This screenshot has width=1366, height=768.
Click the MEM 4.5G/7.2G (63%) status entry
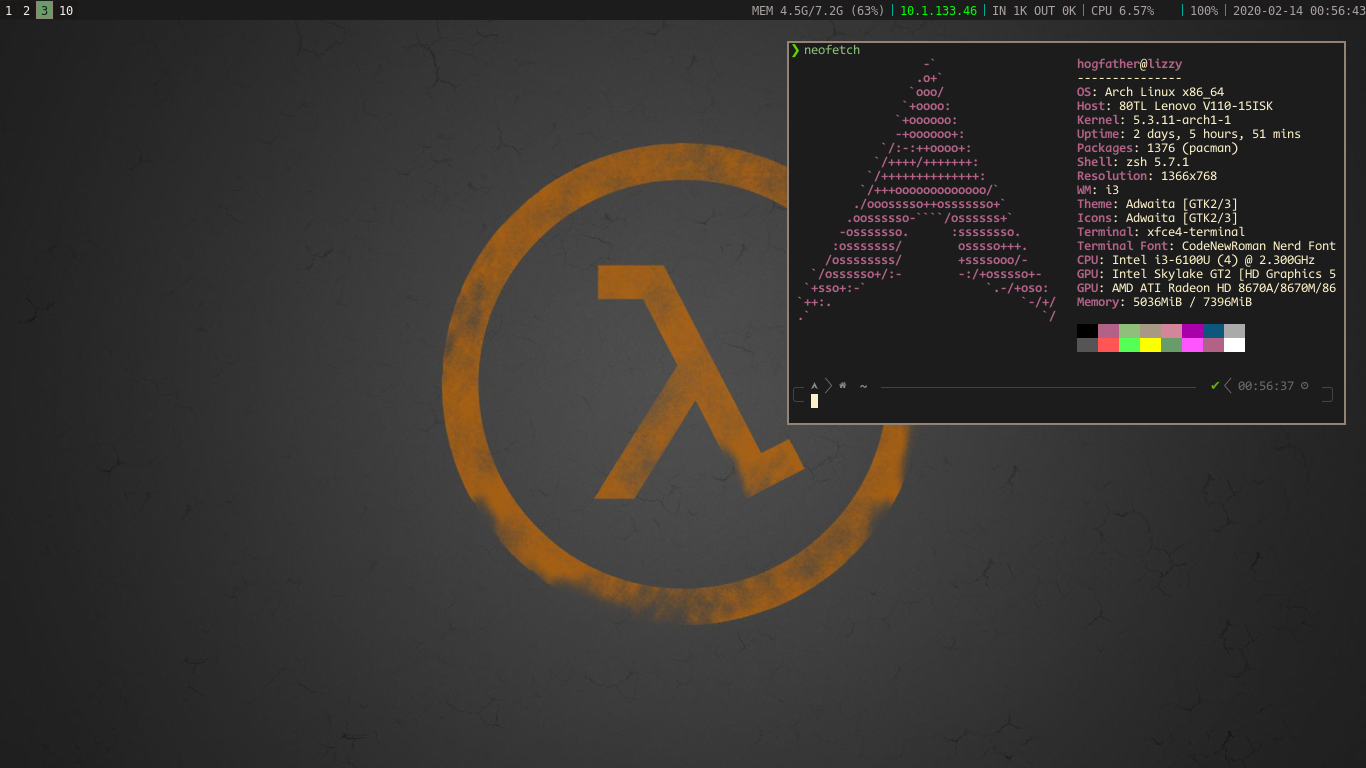pyautogui.click(x=818, y=11)
